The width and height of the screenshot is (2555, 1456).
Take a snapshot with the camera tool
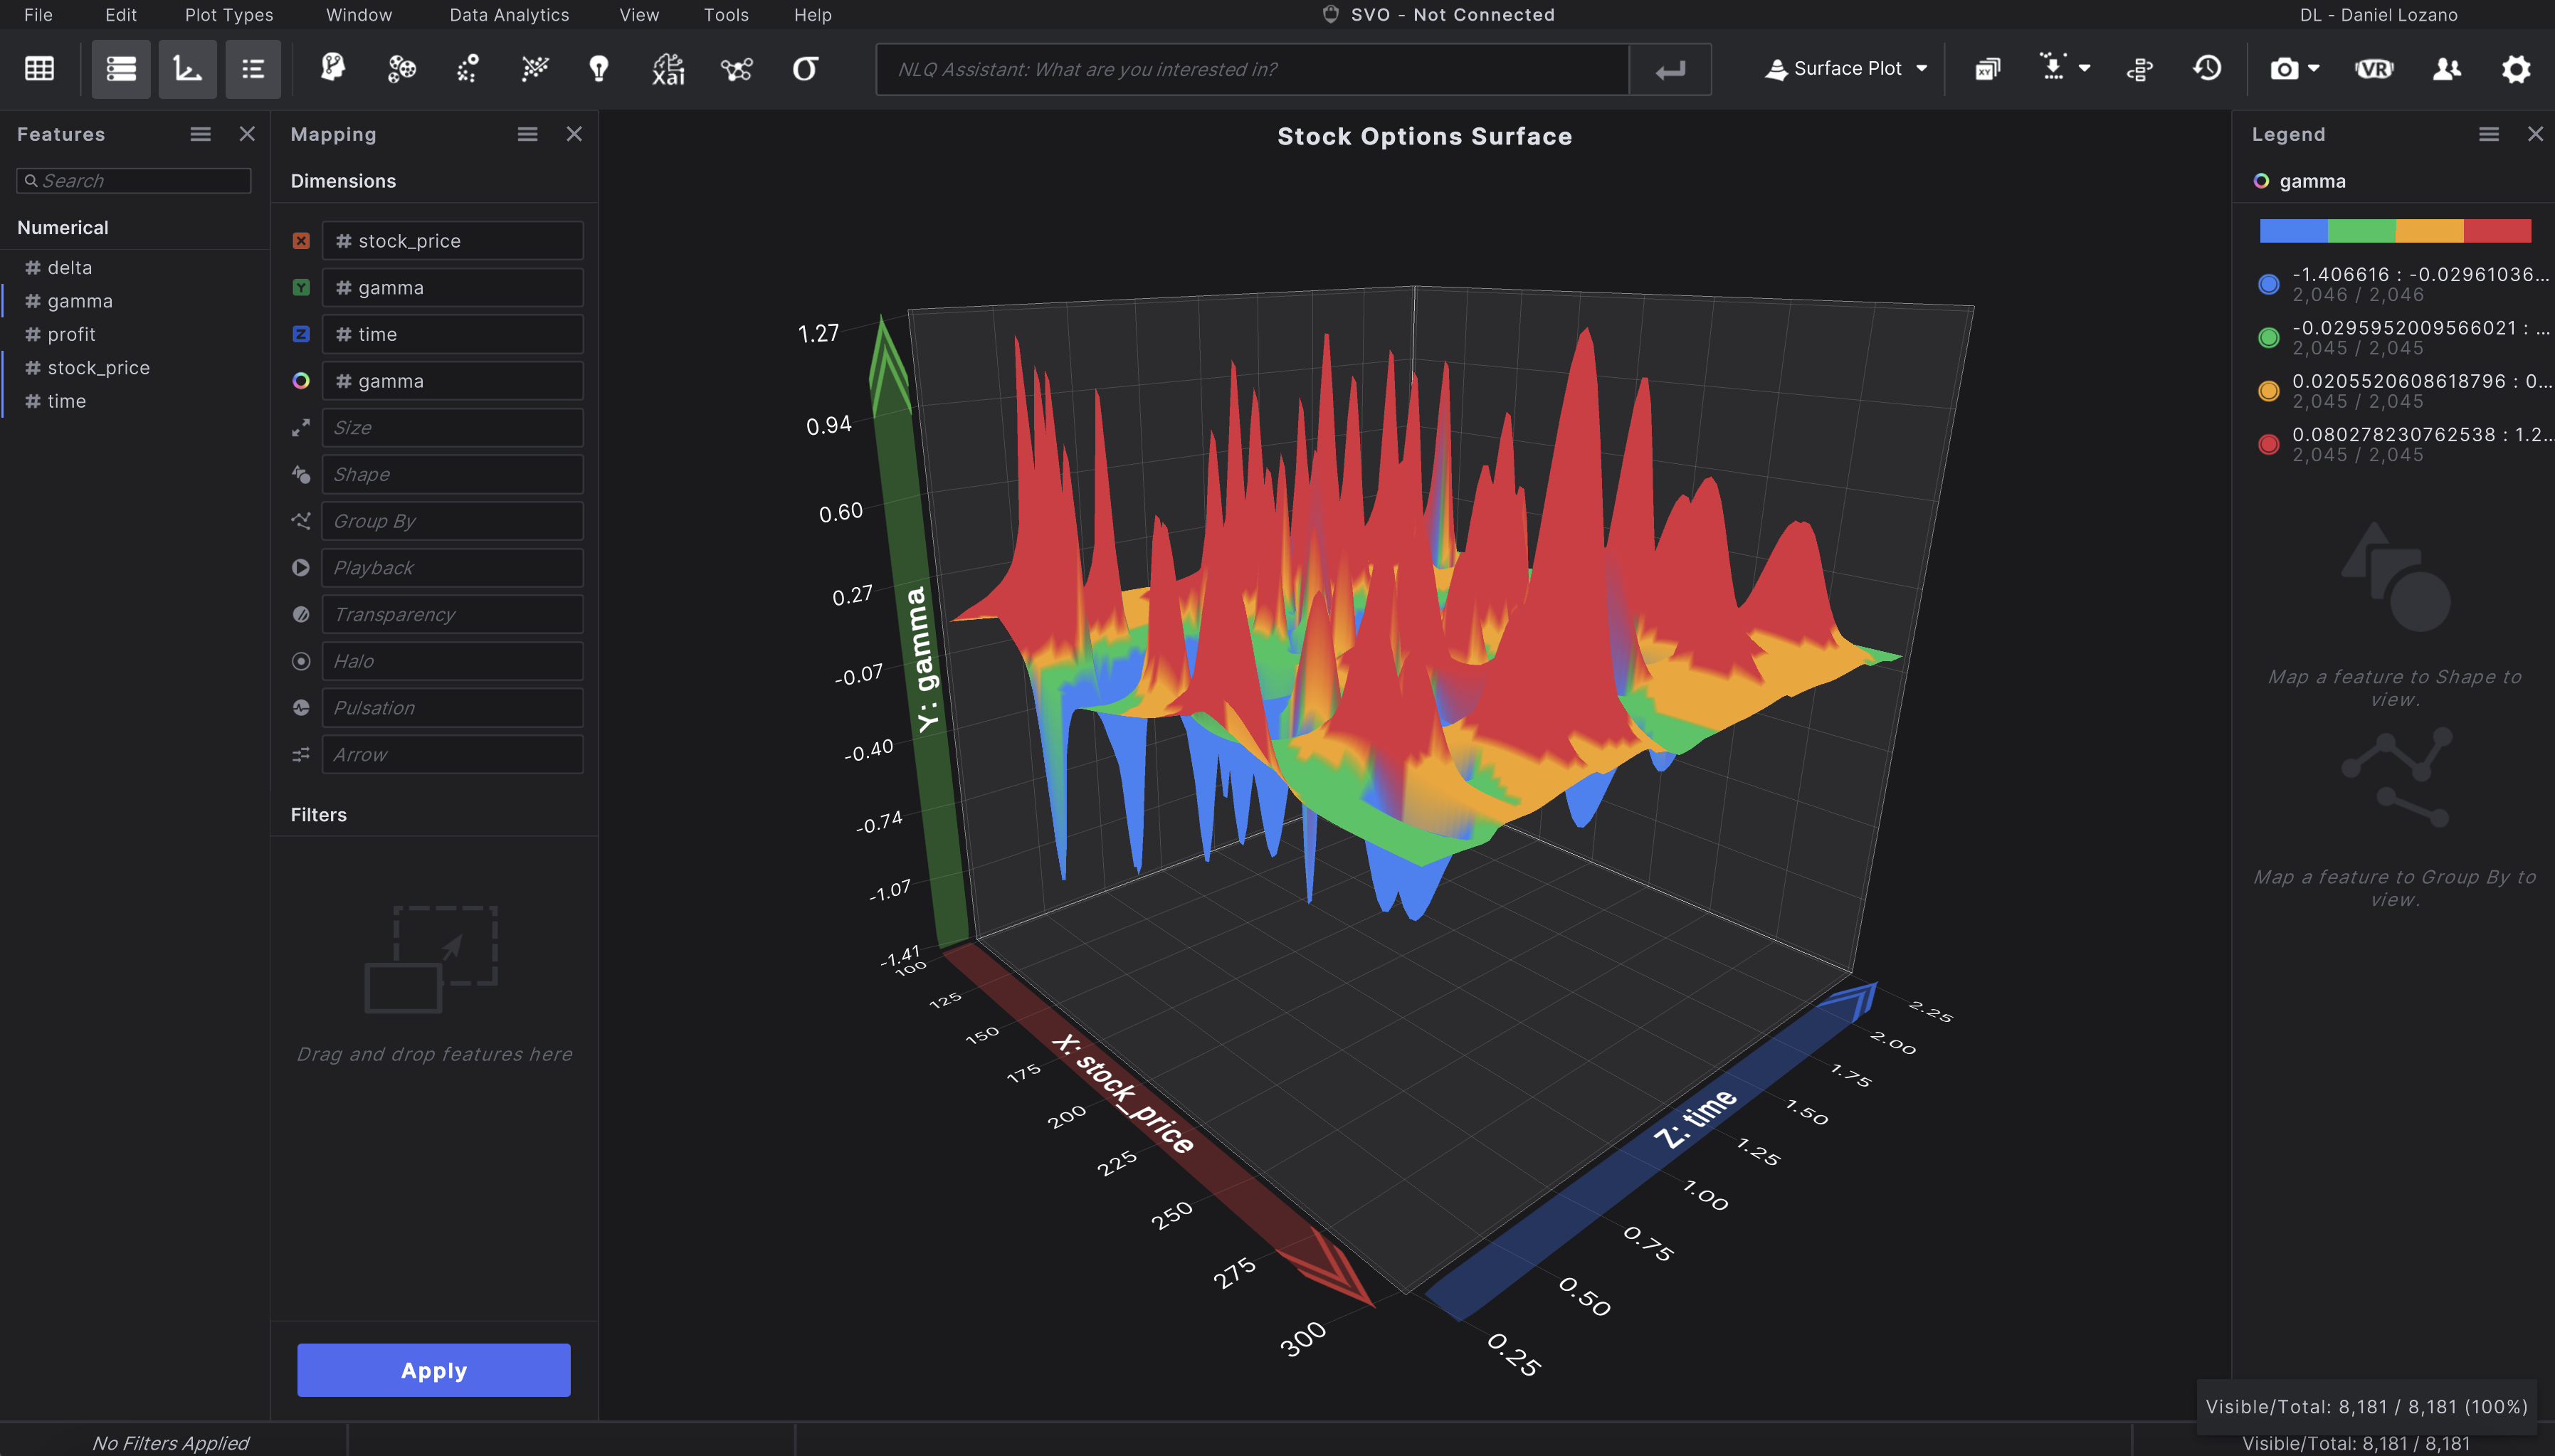point(2285,69)
